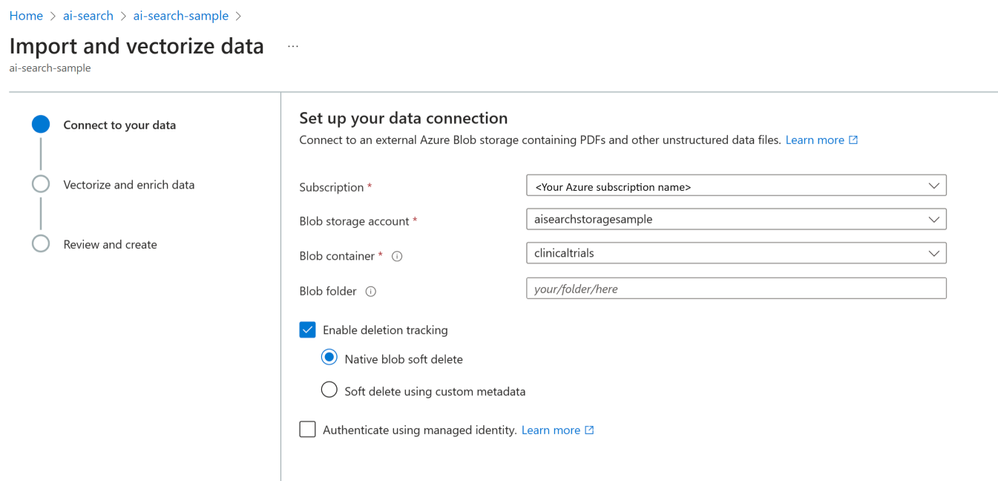Click the Connect to your data step circle
Image resolution: width=998 pixels, height=481 pixels.
tap(41, 124)
